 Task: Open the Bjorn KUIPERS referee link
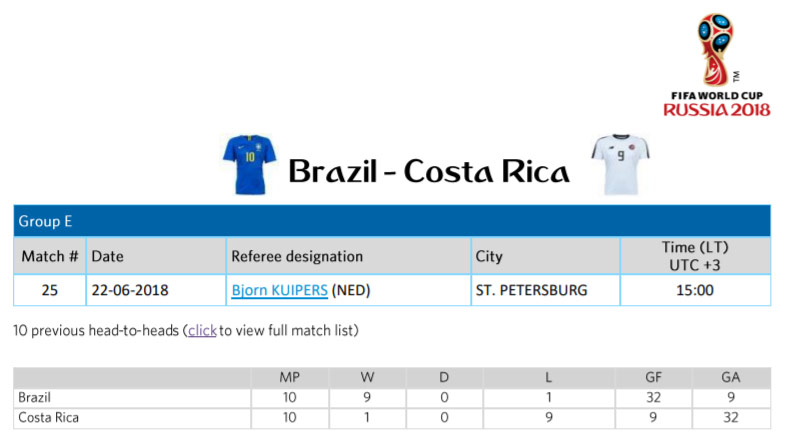279,290
